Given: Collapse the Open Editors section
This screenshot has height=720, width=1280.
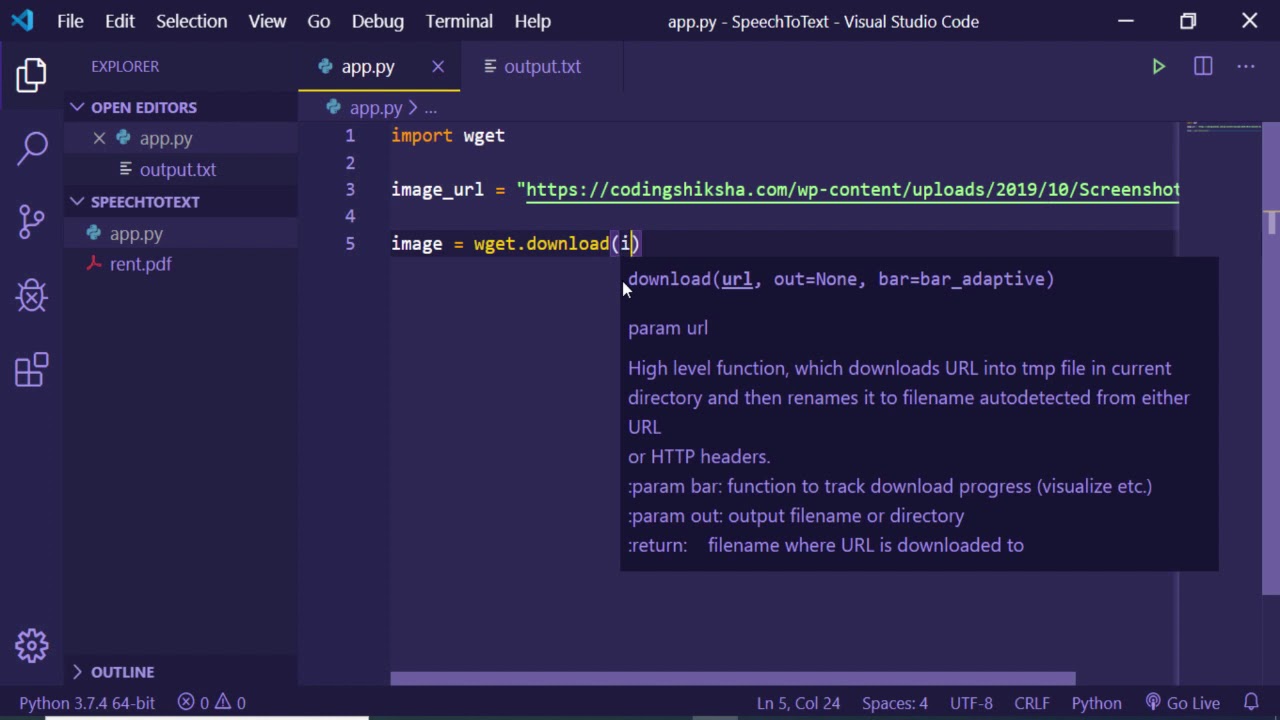Looking at the screenshot, I should click(x=143, y=107).
